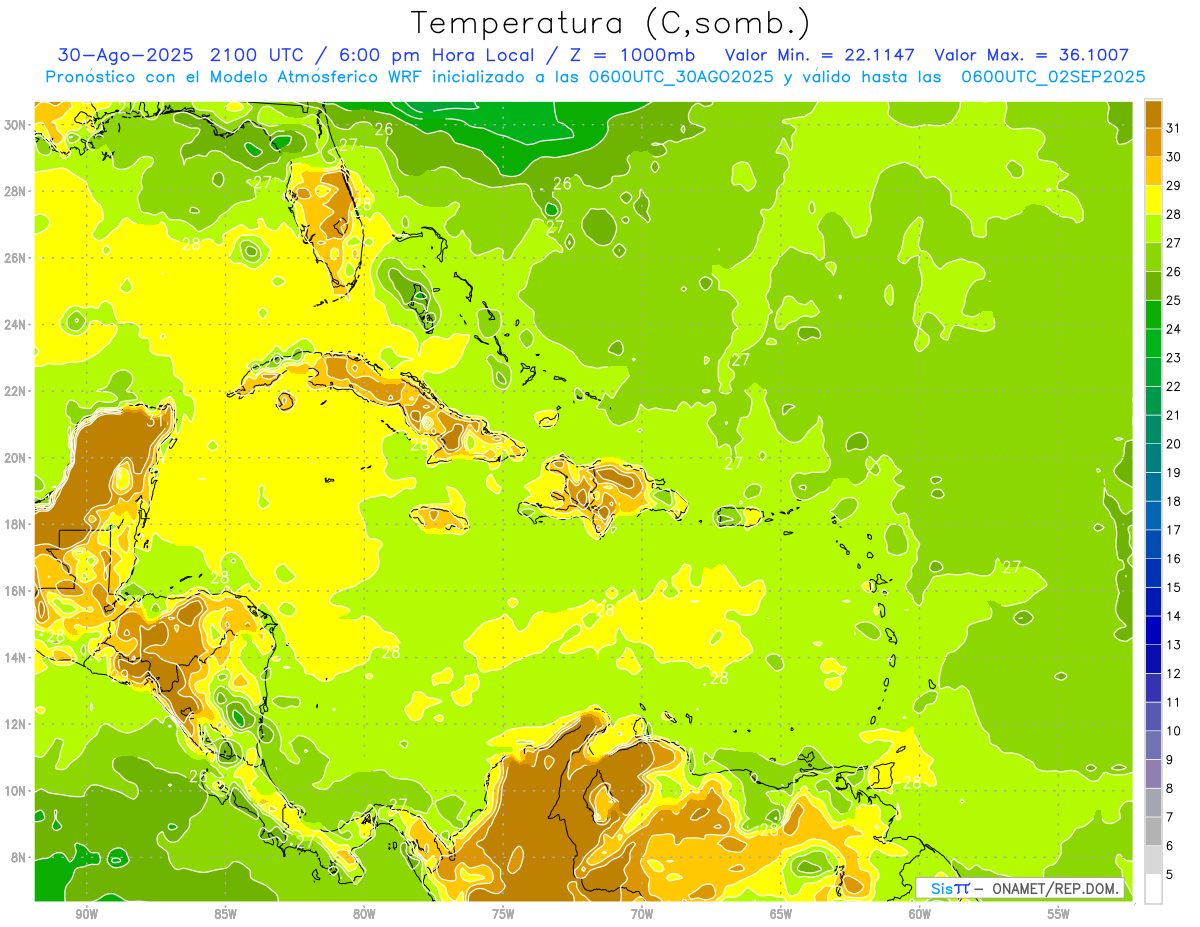Click the 28N latitude axis label
Image resolution: width=1200 pixels, height=927 pixels.
coord(15,191)
